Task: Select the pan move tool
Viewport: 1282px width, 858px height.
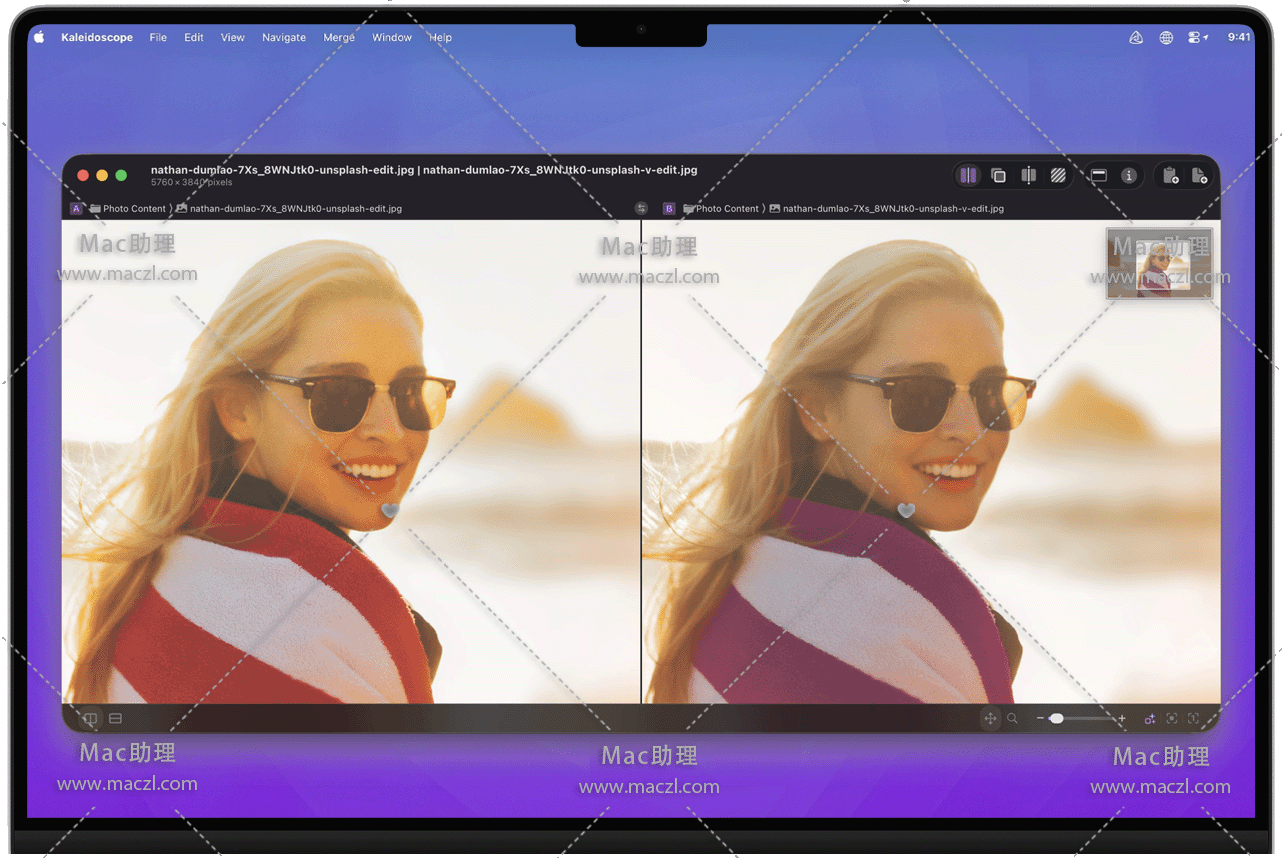Action: coord(990,718)
